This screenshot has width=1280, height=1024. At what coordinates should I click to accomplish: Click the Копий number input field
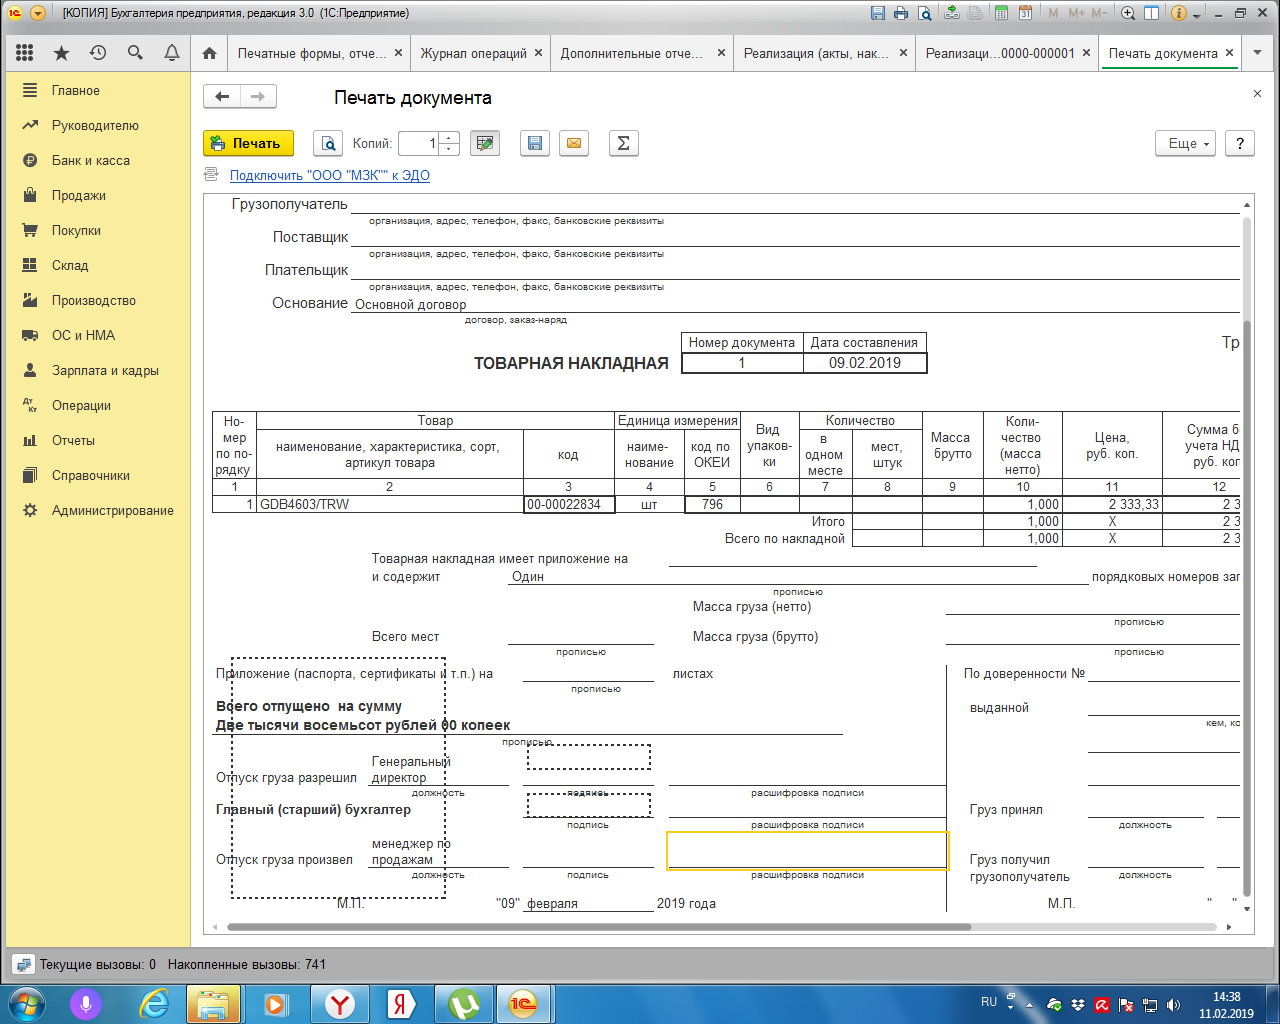418,143
